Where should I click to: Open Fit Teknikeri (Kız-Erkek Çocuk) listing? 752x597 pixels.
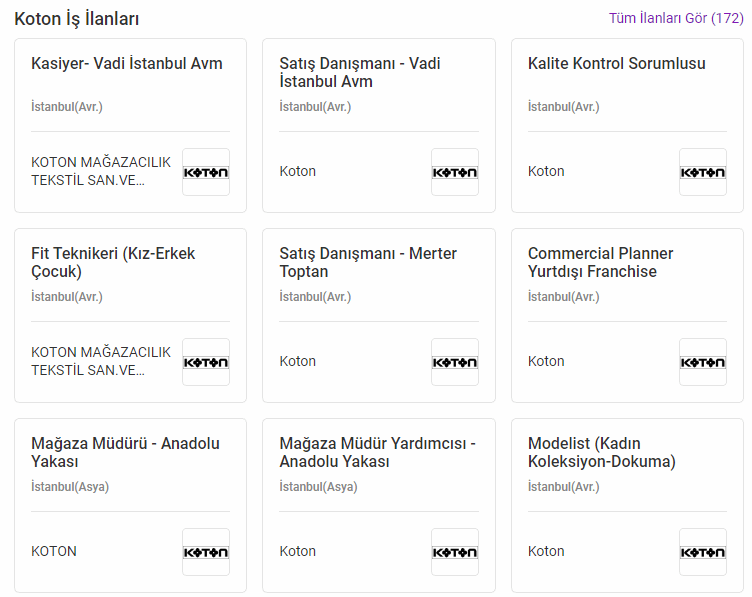113,262
